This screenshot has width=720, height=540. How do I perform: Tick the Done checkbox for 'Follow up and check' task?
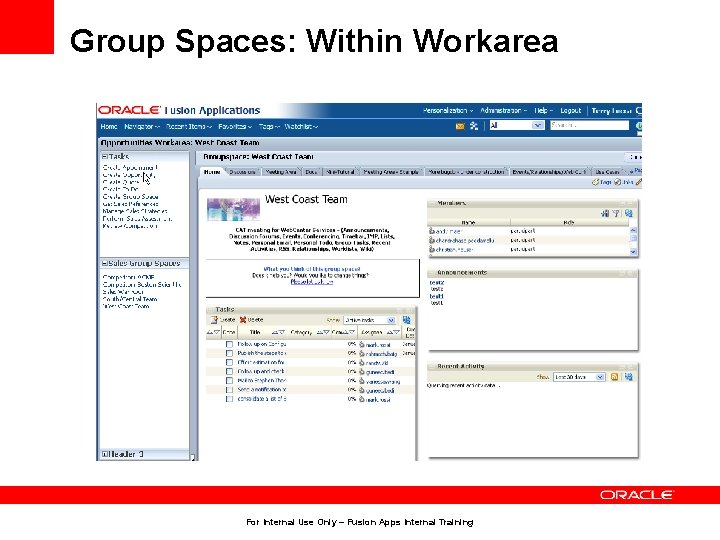point(229,371)
